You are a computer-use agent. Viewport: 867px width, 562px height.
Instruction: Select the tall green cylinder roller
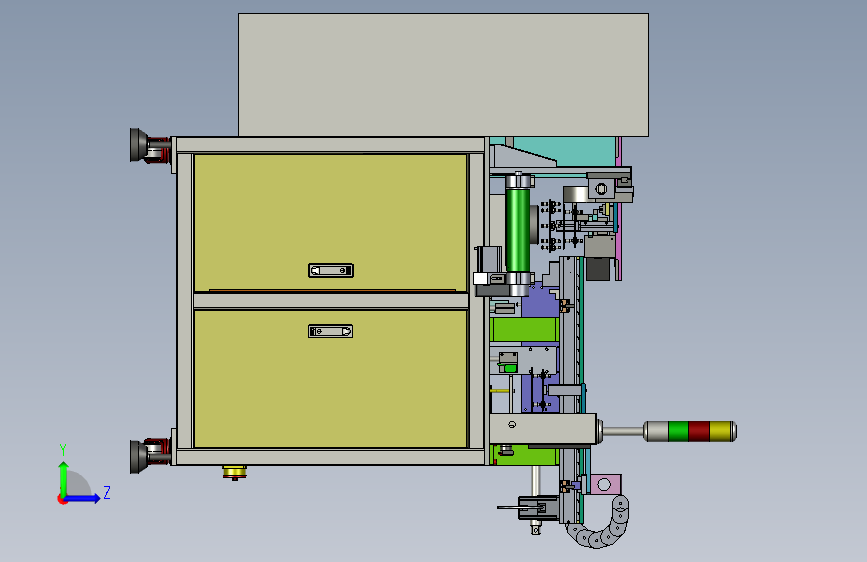click(x=518, y=230)
